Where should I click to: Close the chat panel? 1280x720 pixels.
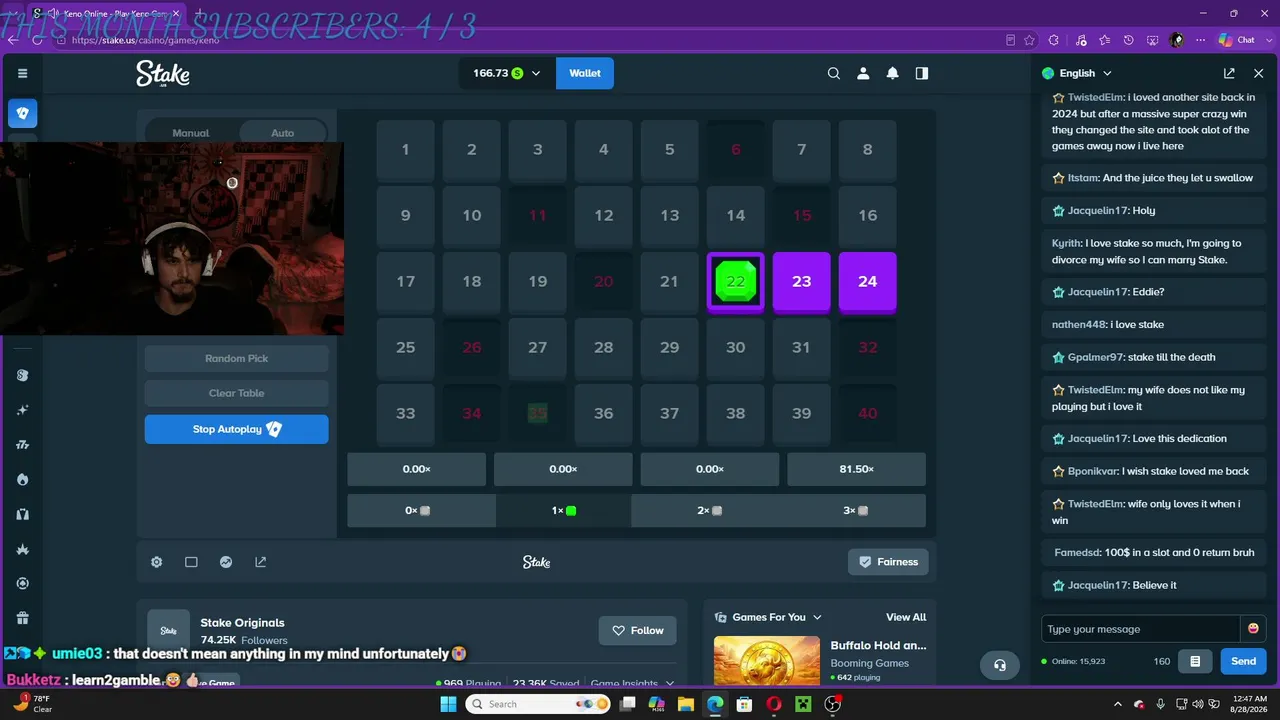1259,73
